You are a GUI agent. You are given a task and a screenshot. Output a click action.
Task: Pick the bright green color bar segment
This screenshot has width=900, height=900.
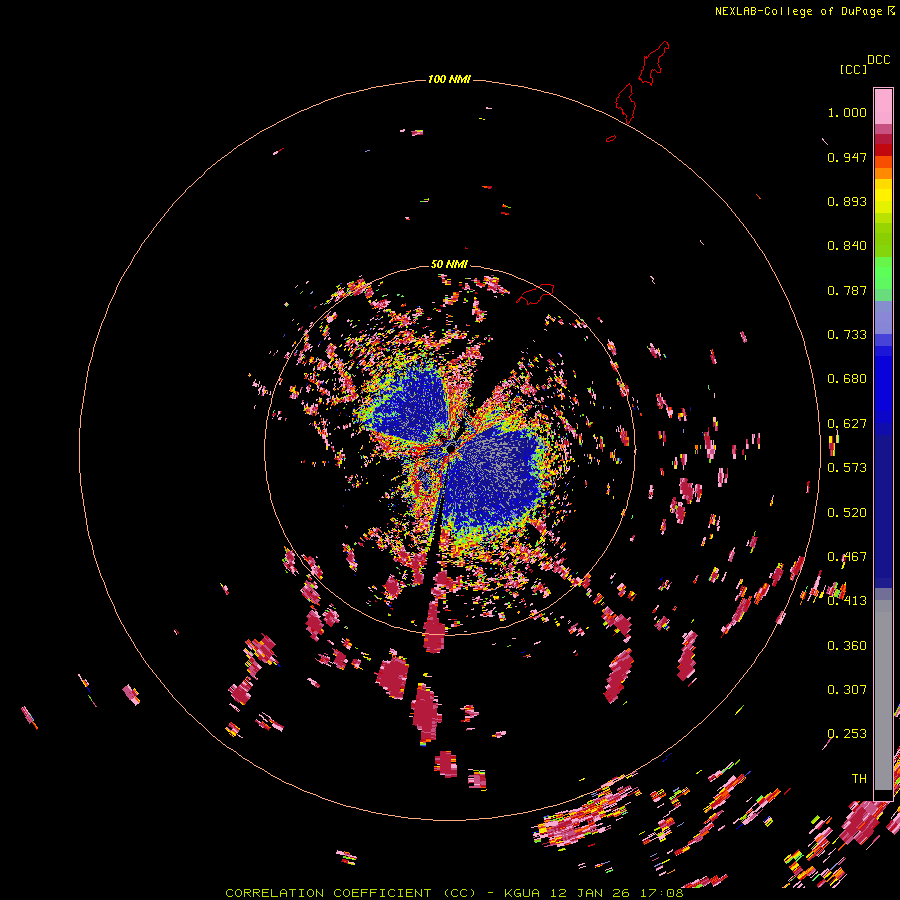point(883,273)
